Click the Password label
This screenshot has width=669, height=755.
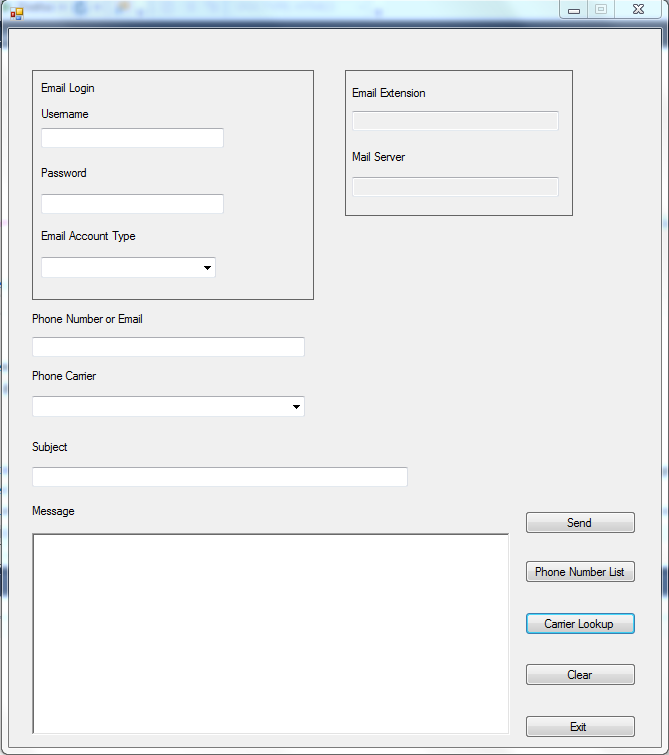(x=64, y=173)
